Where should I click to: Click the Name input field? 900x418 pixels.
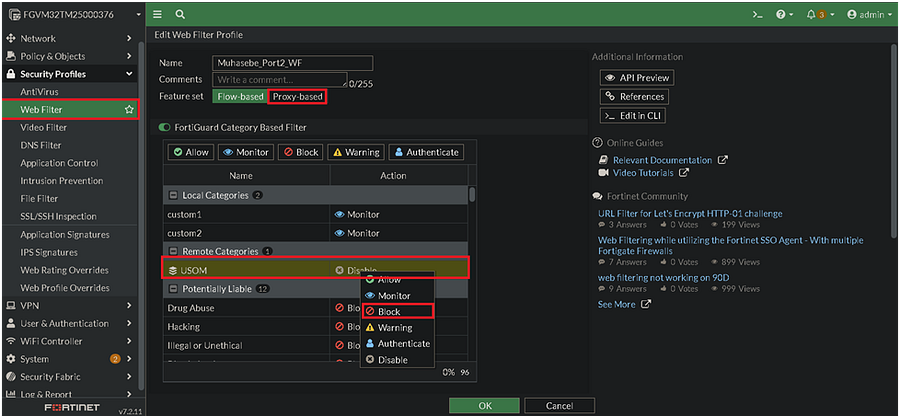[293, 63]
